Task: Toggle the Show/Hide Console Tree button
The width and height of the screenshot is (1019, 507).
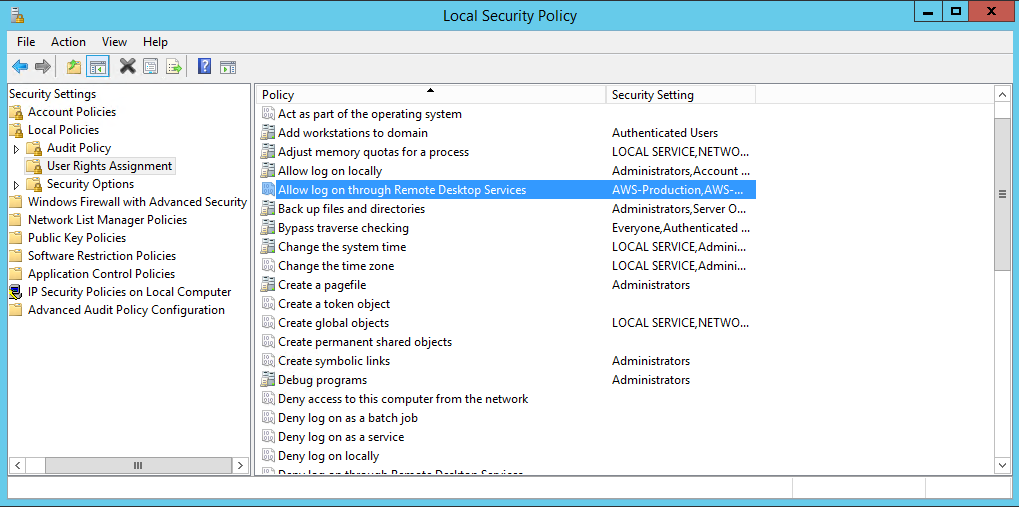Action: [x=97, y=67]
